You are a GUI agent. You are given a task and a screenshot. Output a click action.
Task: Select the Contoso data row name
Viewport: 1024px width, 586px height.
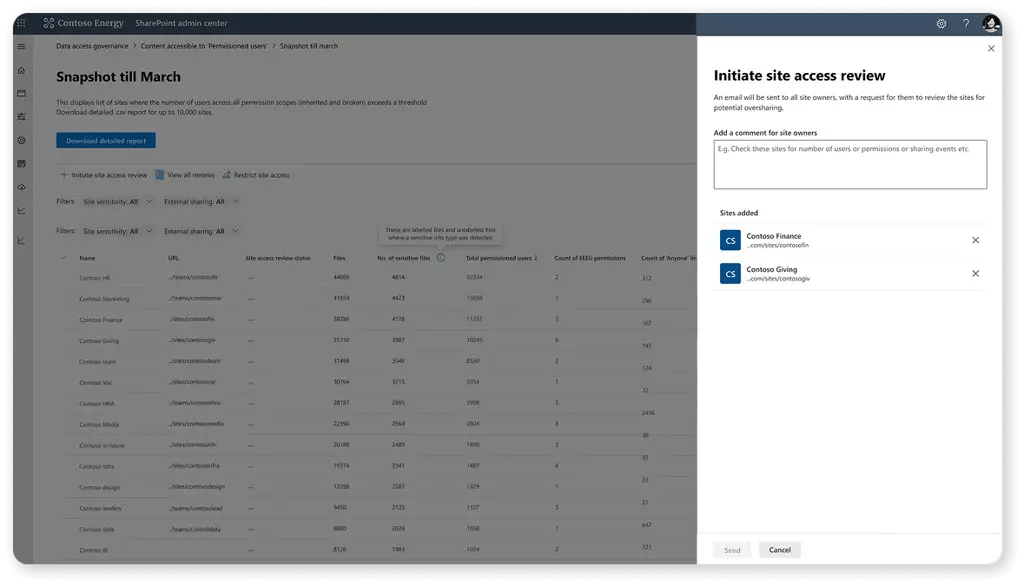click(x=96, y=529)
